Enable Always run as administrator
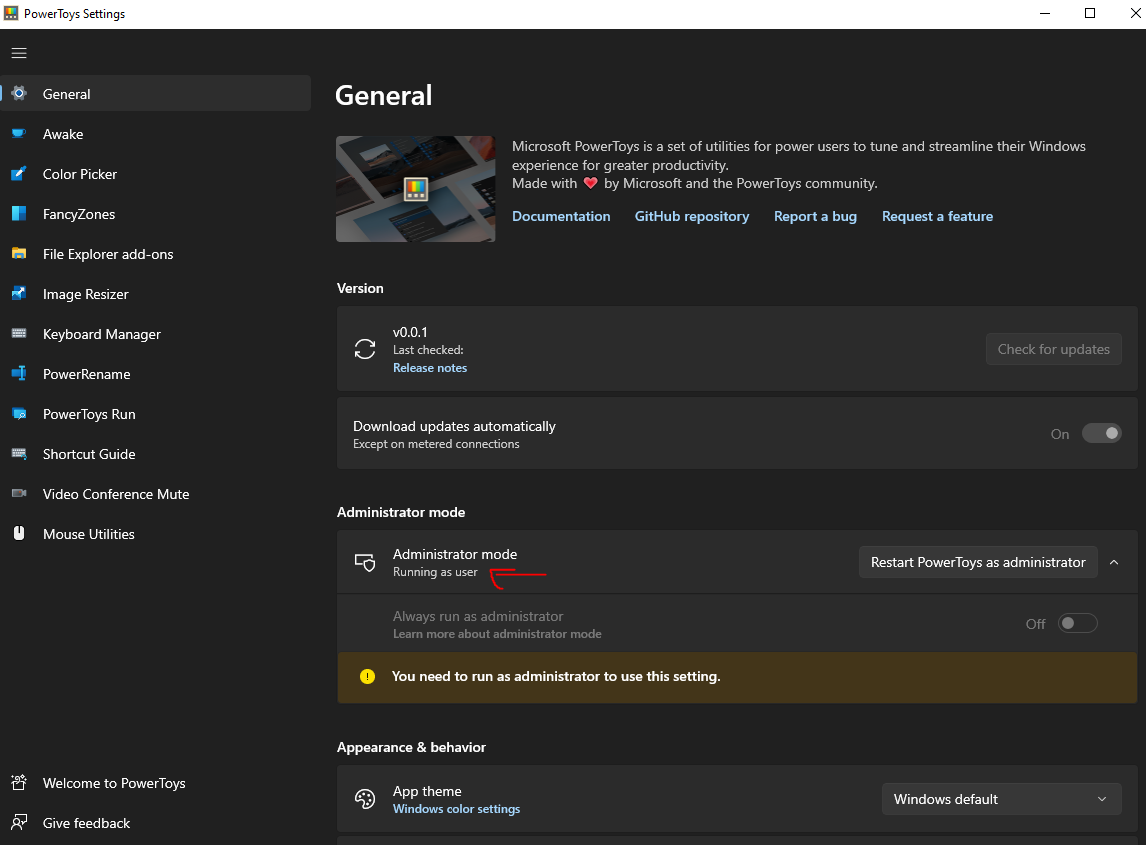 pyautogui.click(x=1077, y=622)
